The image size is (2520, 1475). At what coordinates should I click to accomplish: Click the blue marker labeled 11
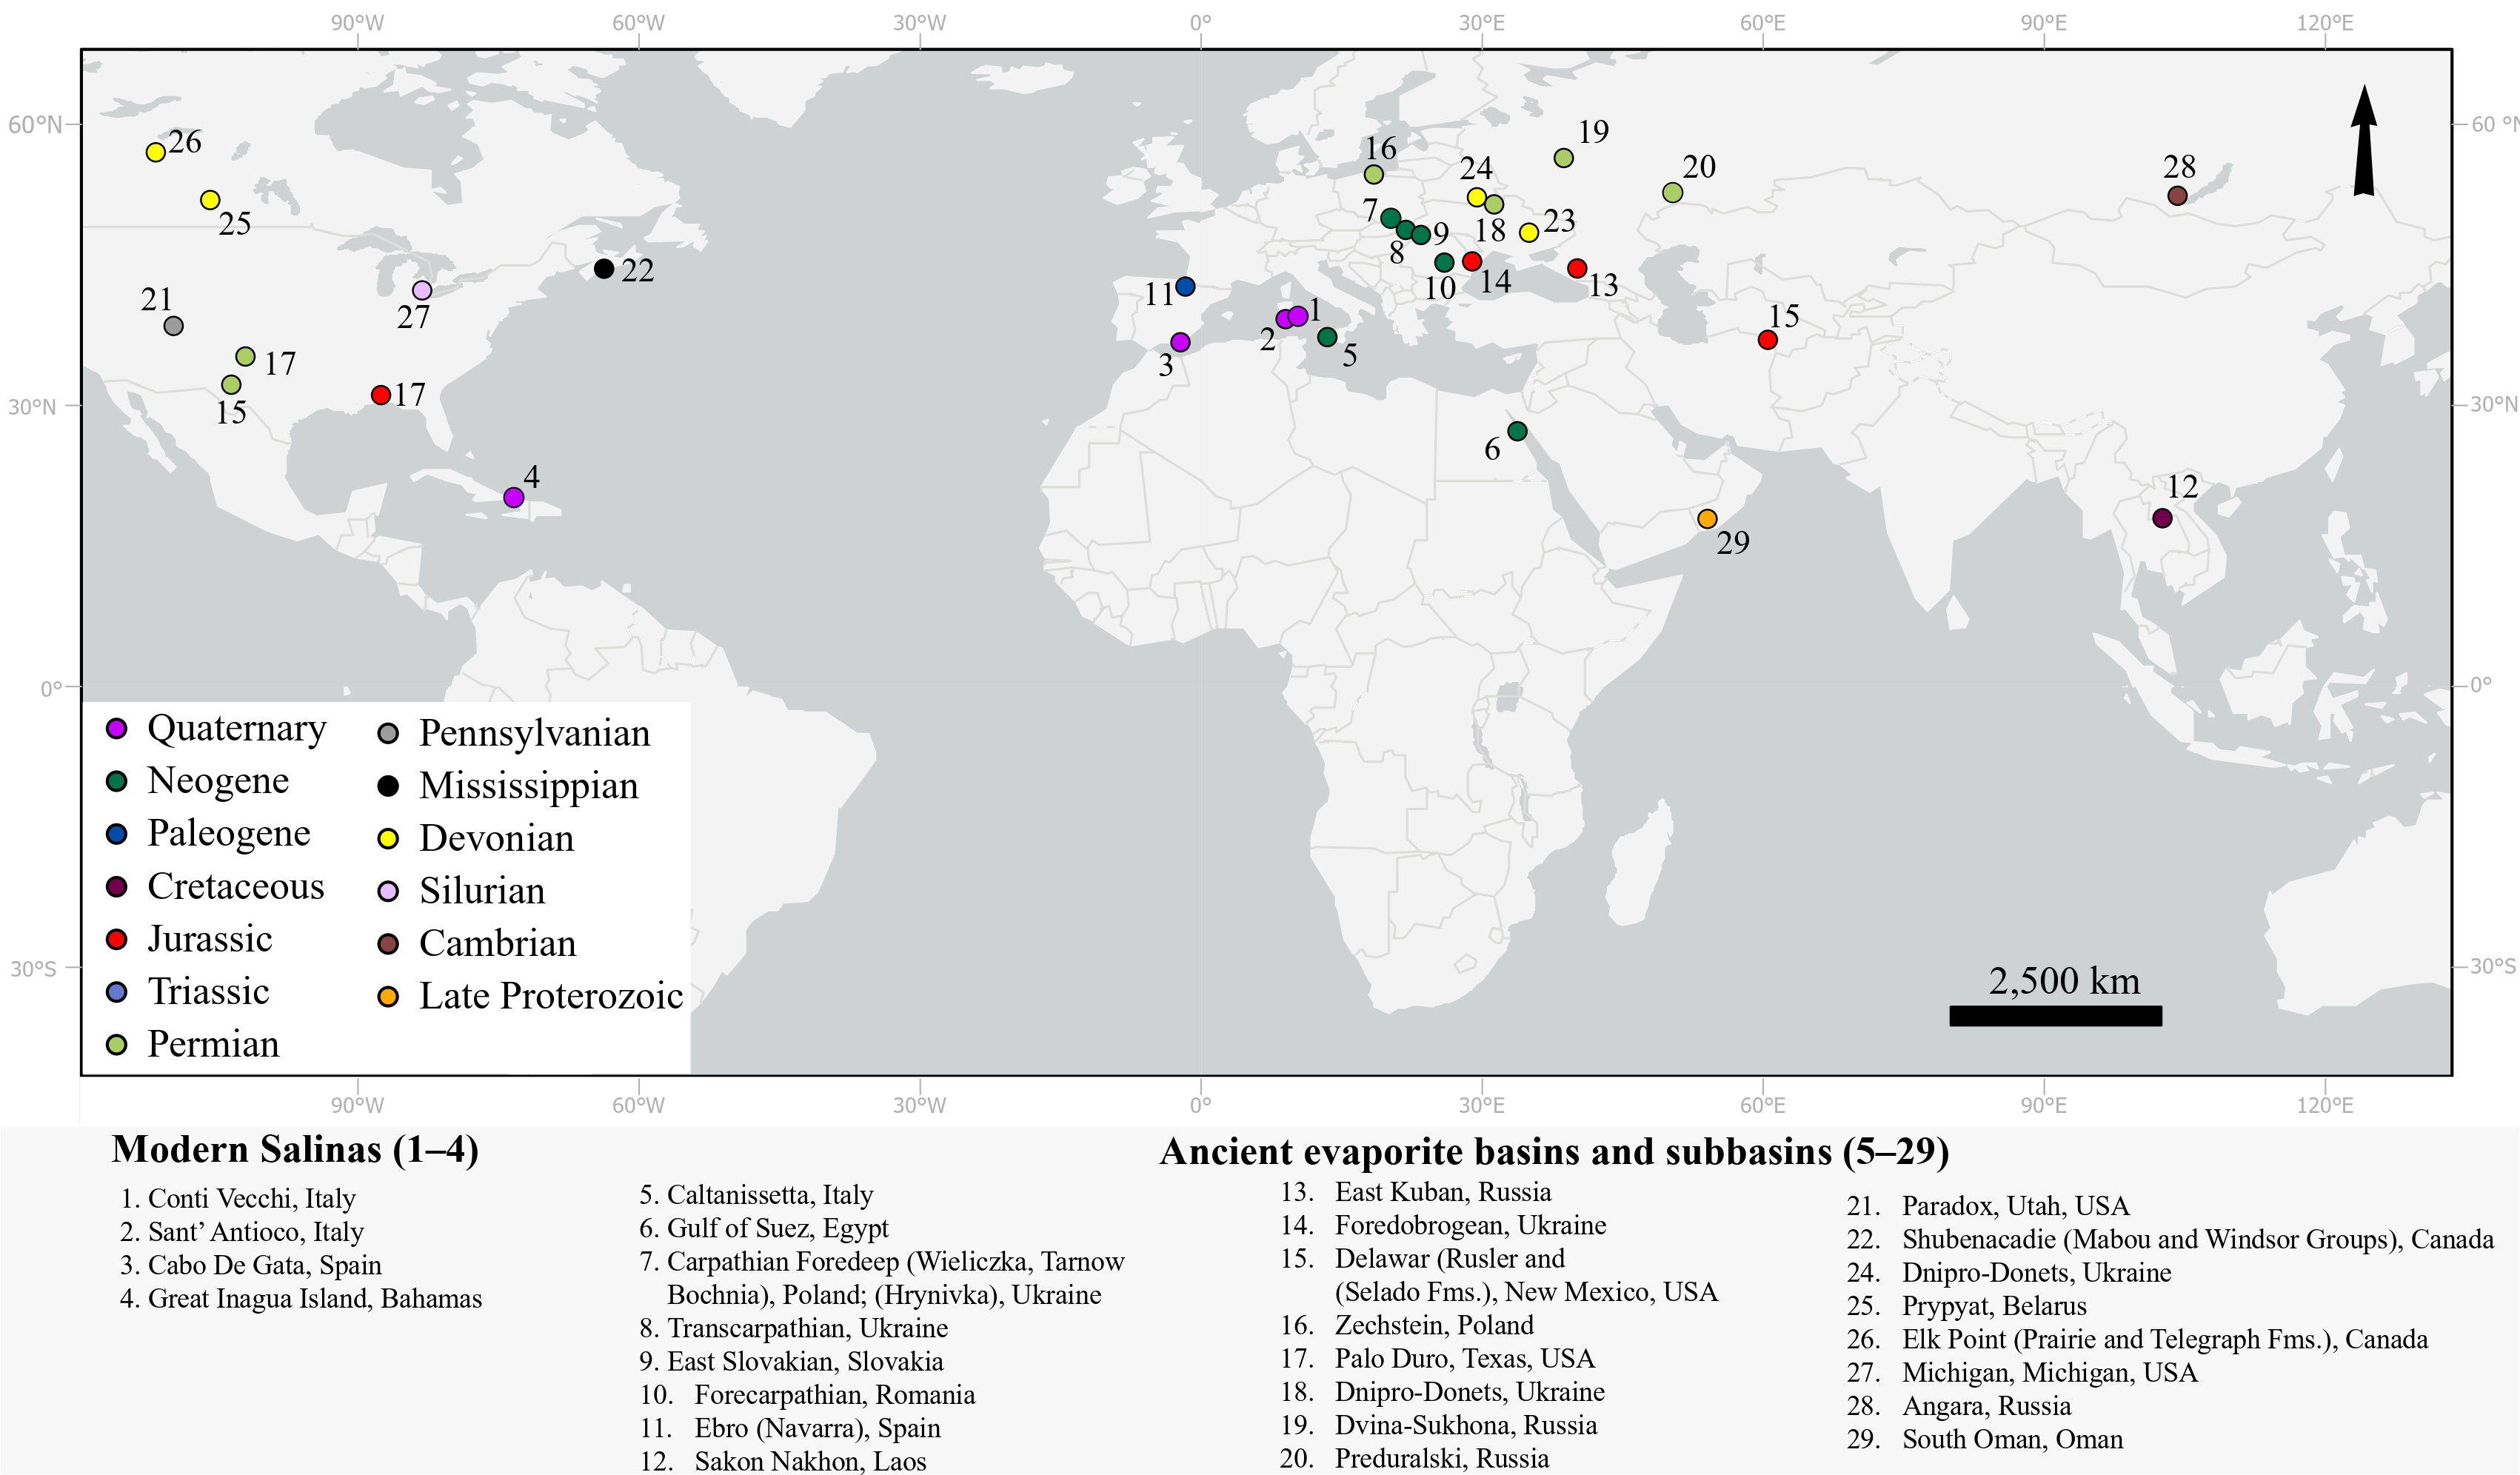(x=1185, y=287)
